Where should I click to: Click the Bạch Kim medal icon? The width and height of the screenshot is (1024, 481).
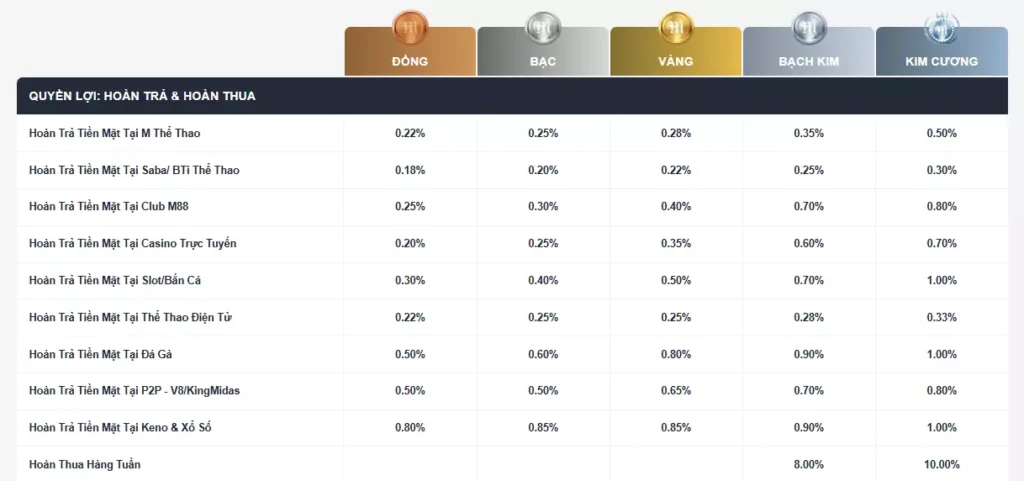pos(808,27)
